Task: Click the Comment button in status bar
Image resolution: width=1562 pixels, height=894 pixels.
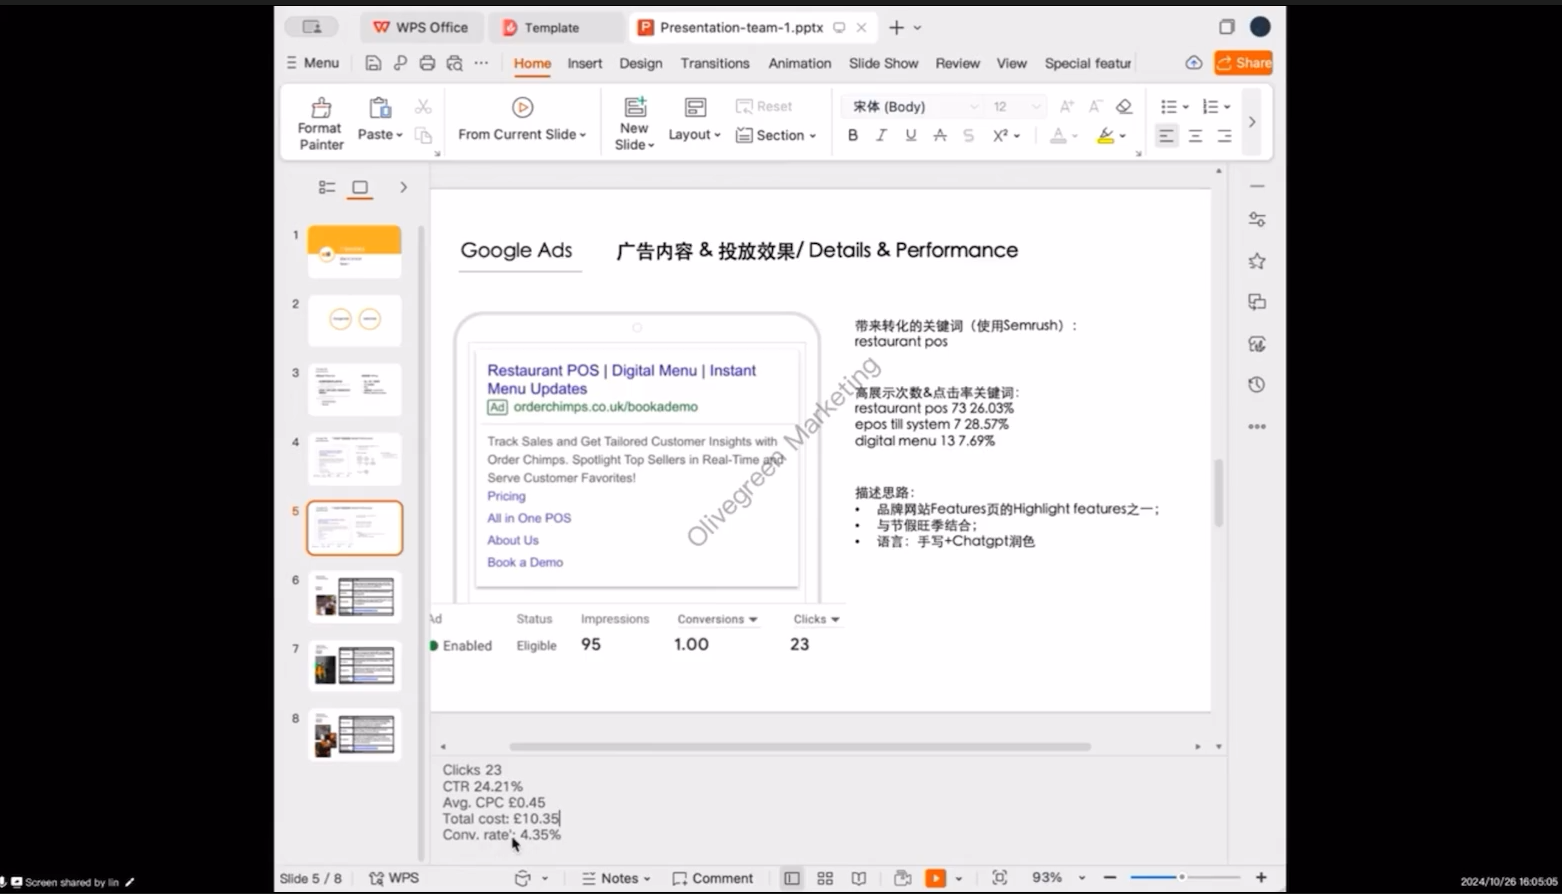Action: pos(712,878)
